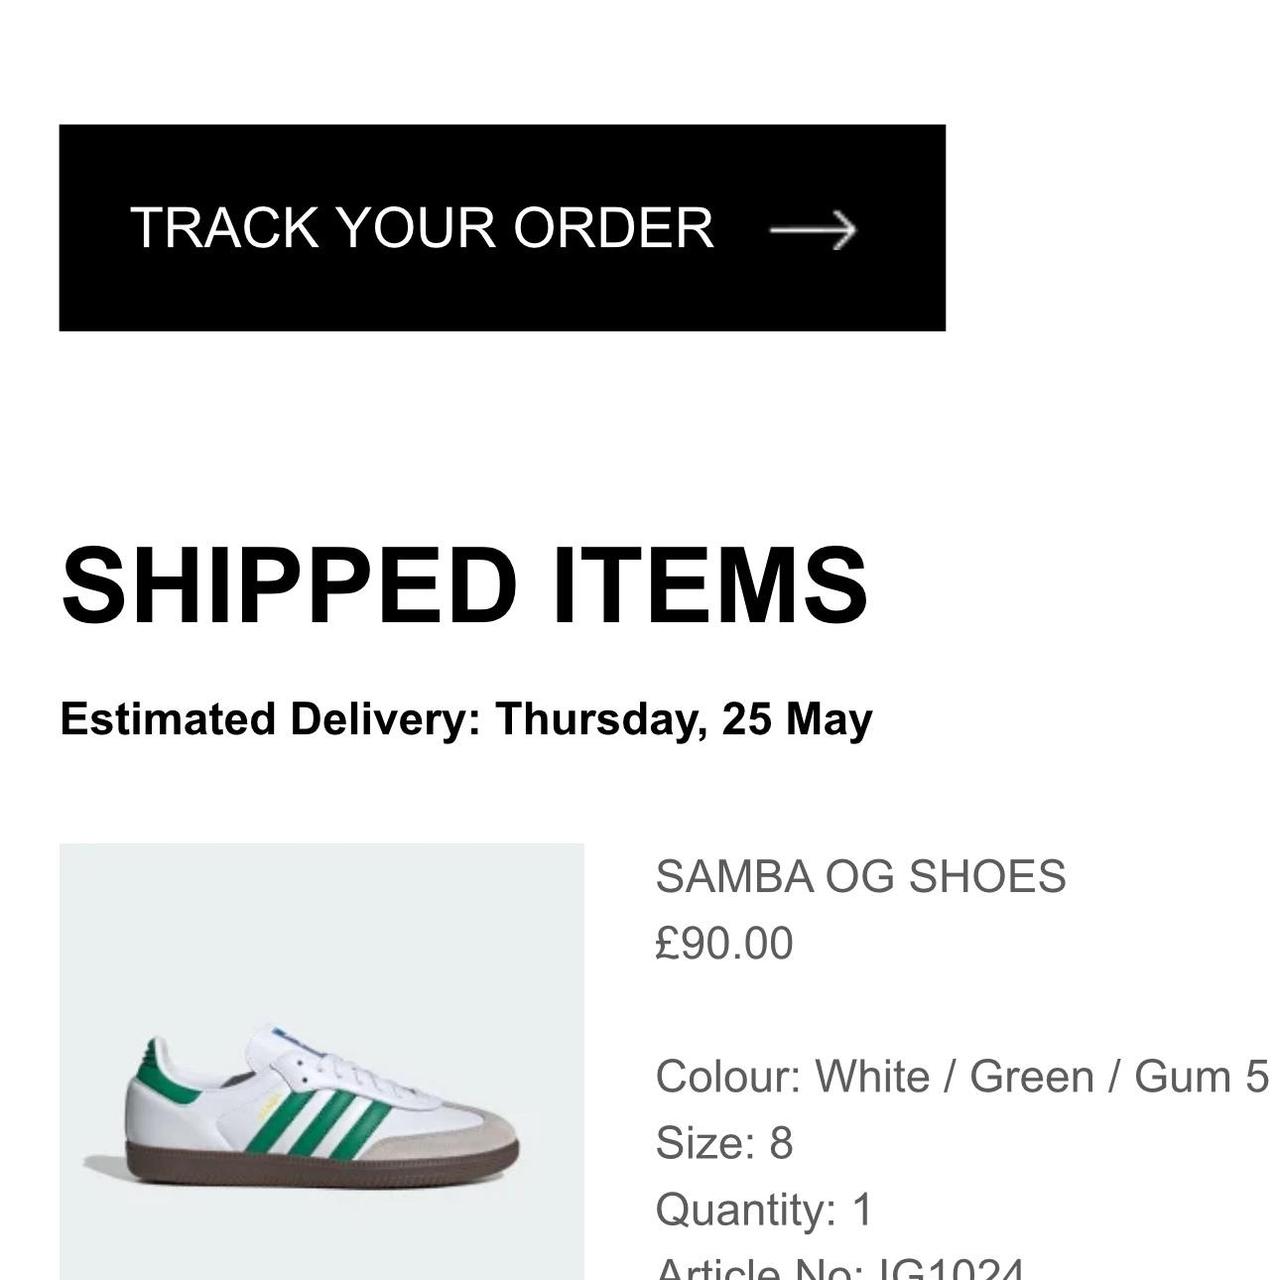Image resolution: width=1280 pixels, height=1280 pixels.
Task: Click the Colour: White / Green / Gum line
Action: pos(962,1077)
